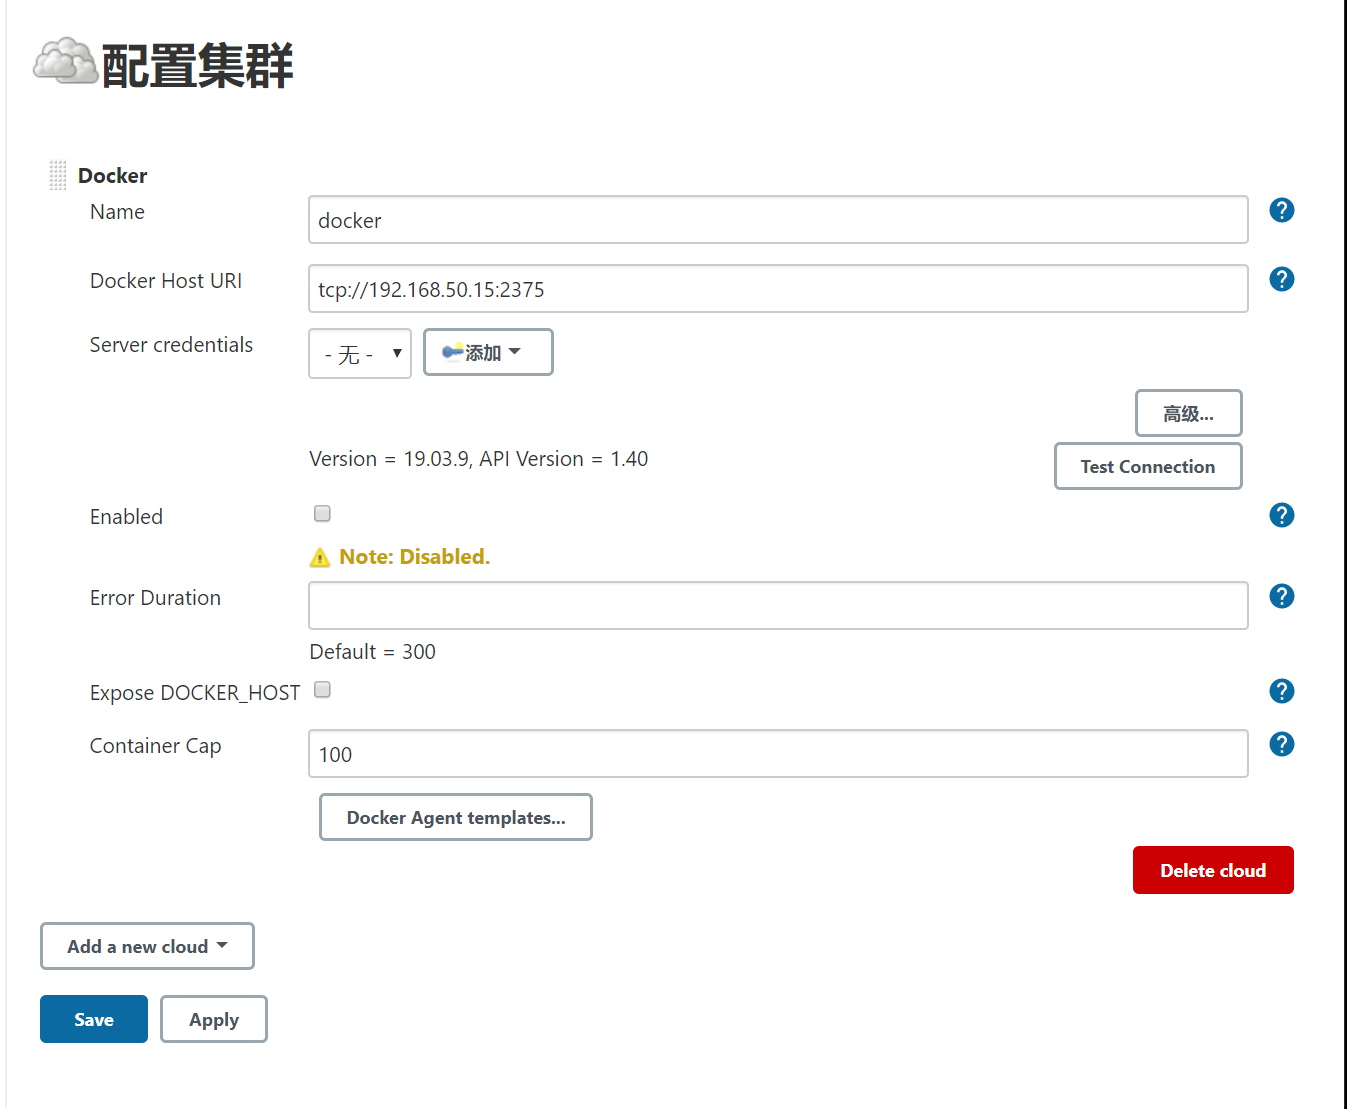Open help for Container Cap
The height and width of the screenshot is (1109, 1347).
click(x=1281, y=744)
